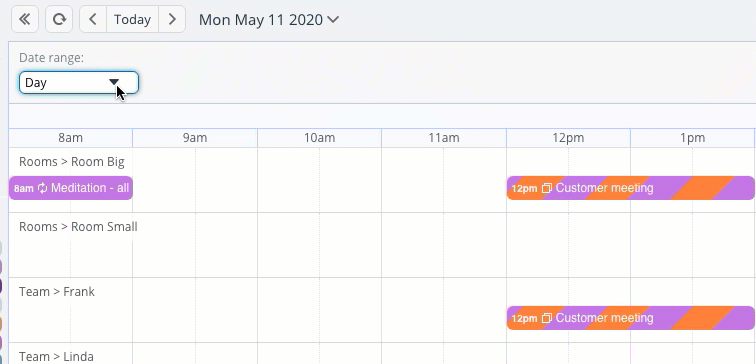Image resolution: width=756 pixels, height=364 pixels.
Task: Click the refresh calendar icon
Action: [x=59, y=19]
